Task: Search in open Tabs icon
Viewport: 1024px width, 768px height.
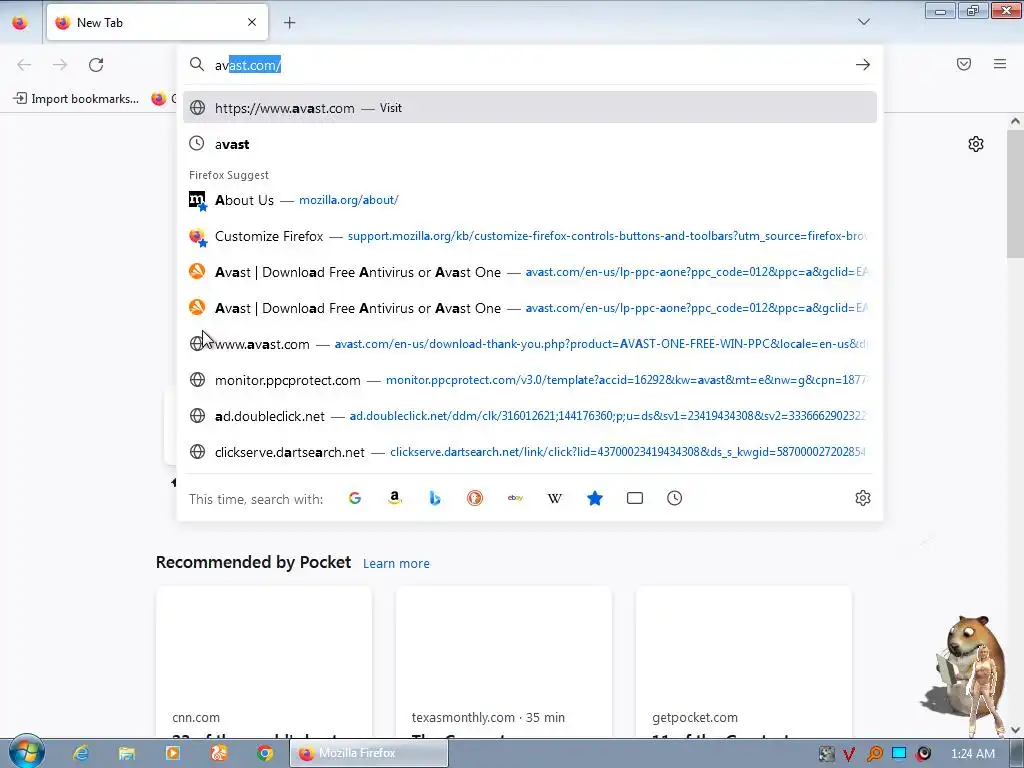Action: coord(635,498)
